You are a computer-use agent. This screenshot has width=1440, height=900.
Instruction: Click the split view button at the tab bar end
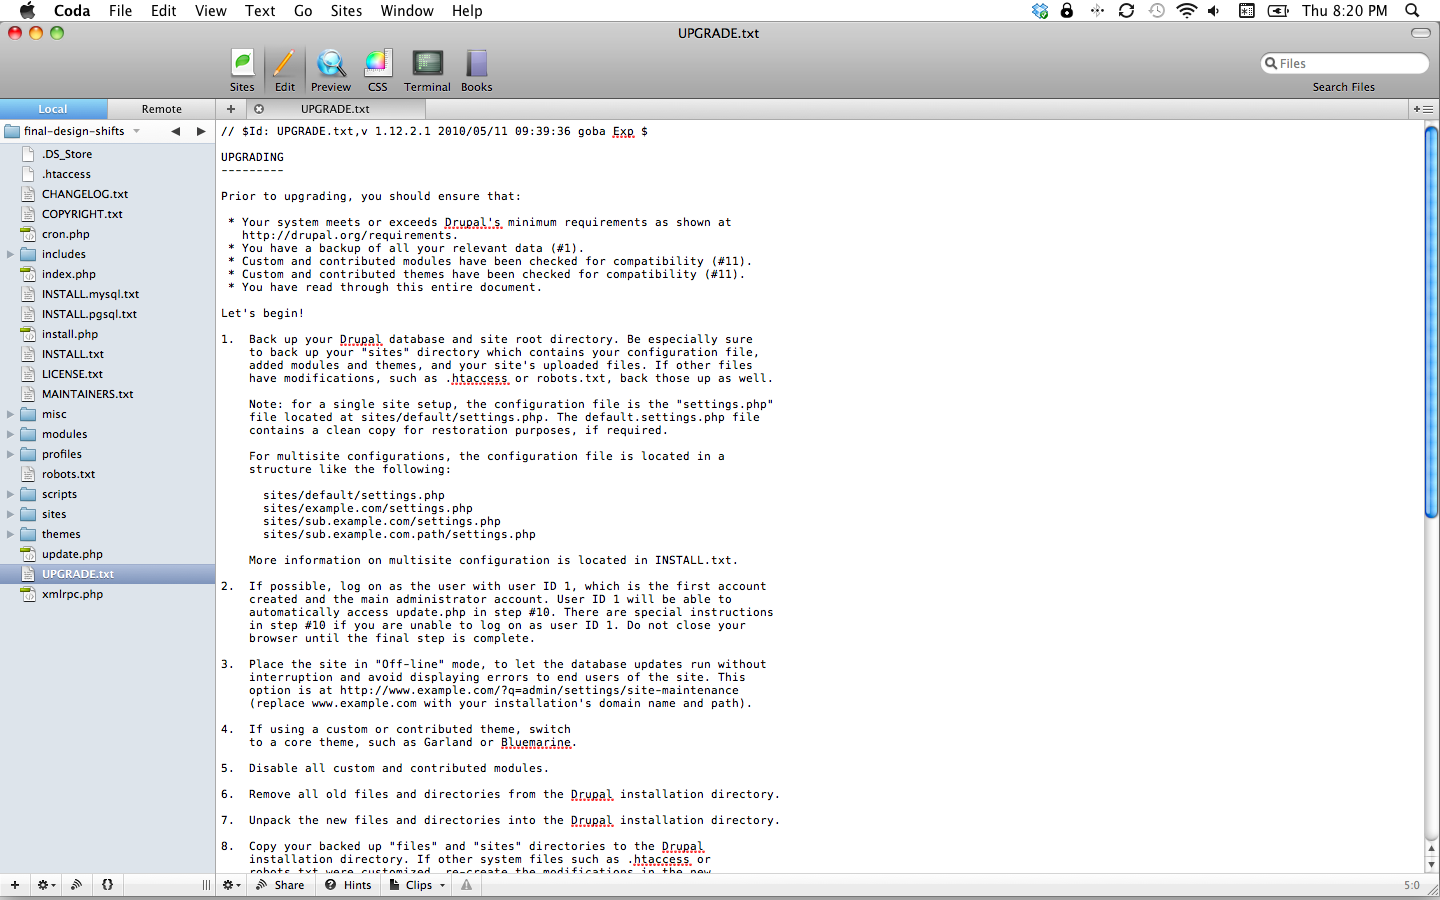coord(1424,109)
